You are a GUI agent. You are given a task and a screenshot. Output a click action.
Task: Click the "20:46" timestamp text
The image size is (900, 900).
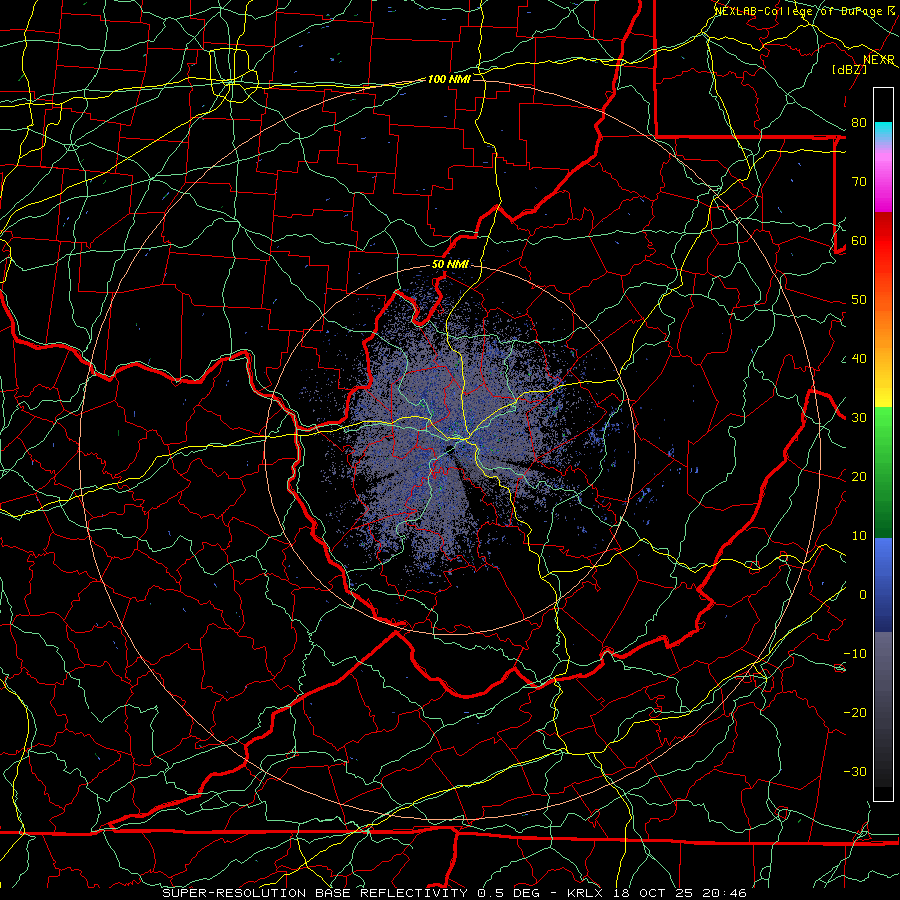[724, 893]
